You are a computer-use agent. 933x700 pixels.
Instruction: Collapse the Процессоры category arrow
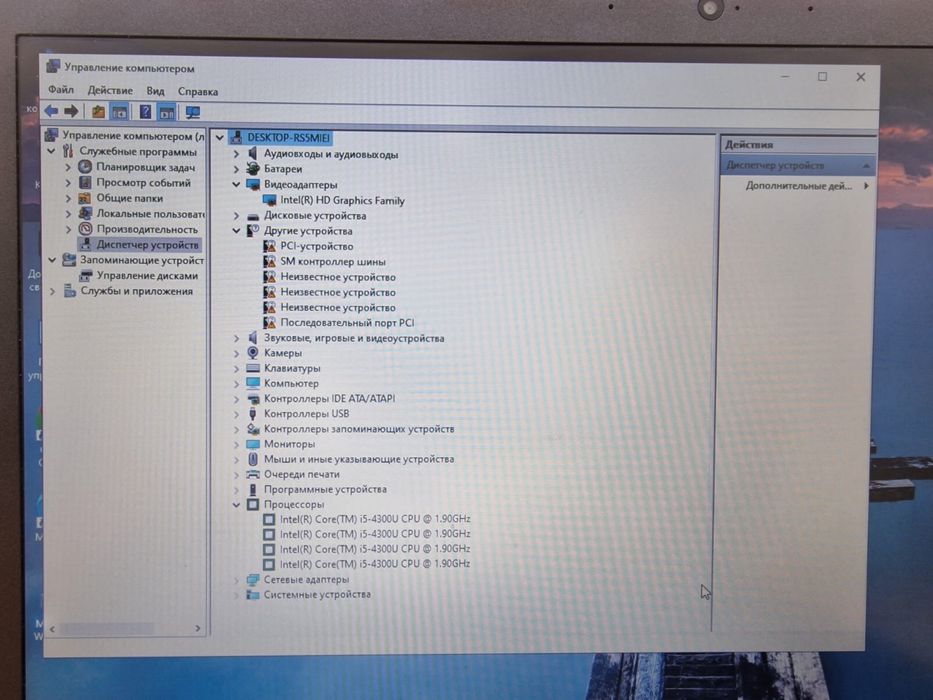(236, 504)
